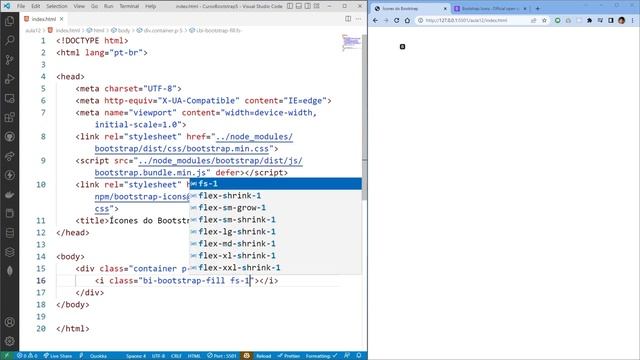The height and width of the screenshot is (360, 640).
Task: Open notifications bell in status bar
Action: click(359, 356)
